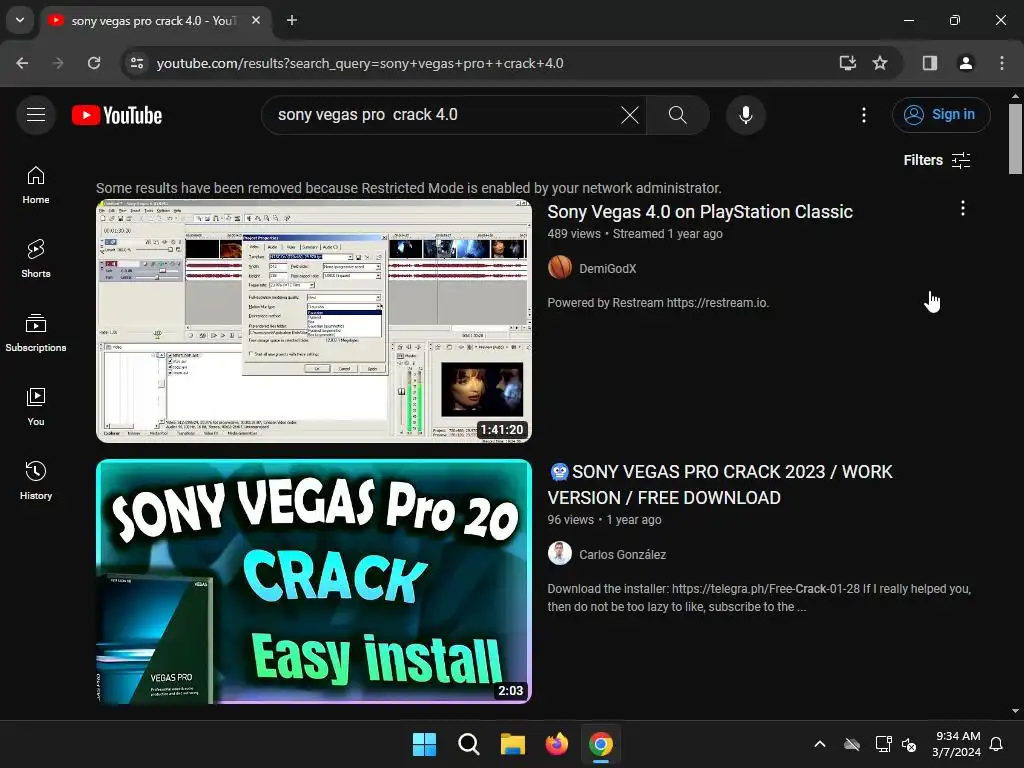Start voice search with microphone icon

(746, 115)
